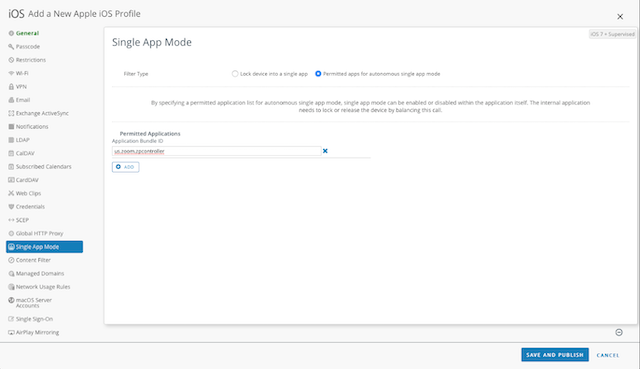The image size is (640, 369).
Task: Click the Single Sign-On icon
Action: click(11, 319)
